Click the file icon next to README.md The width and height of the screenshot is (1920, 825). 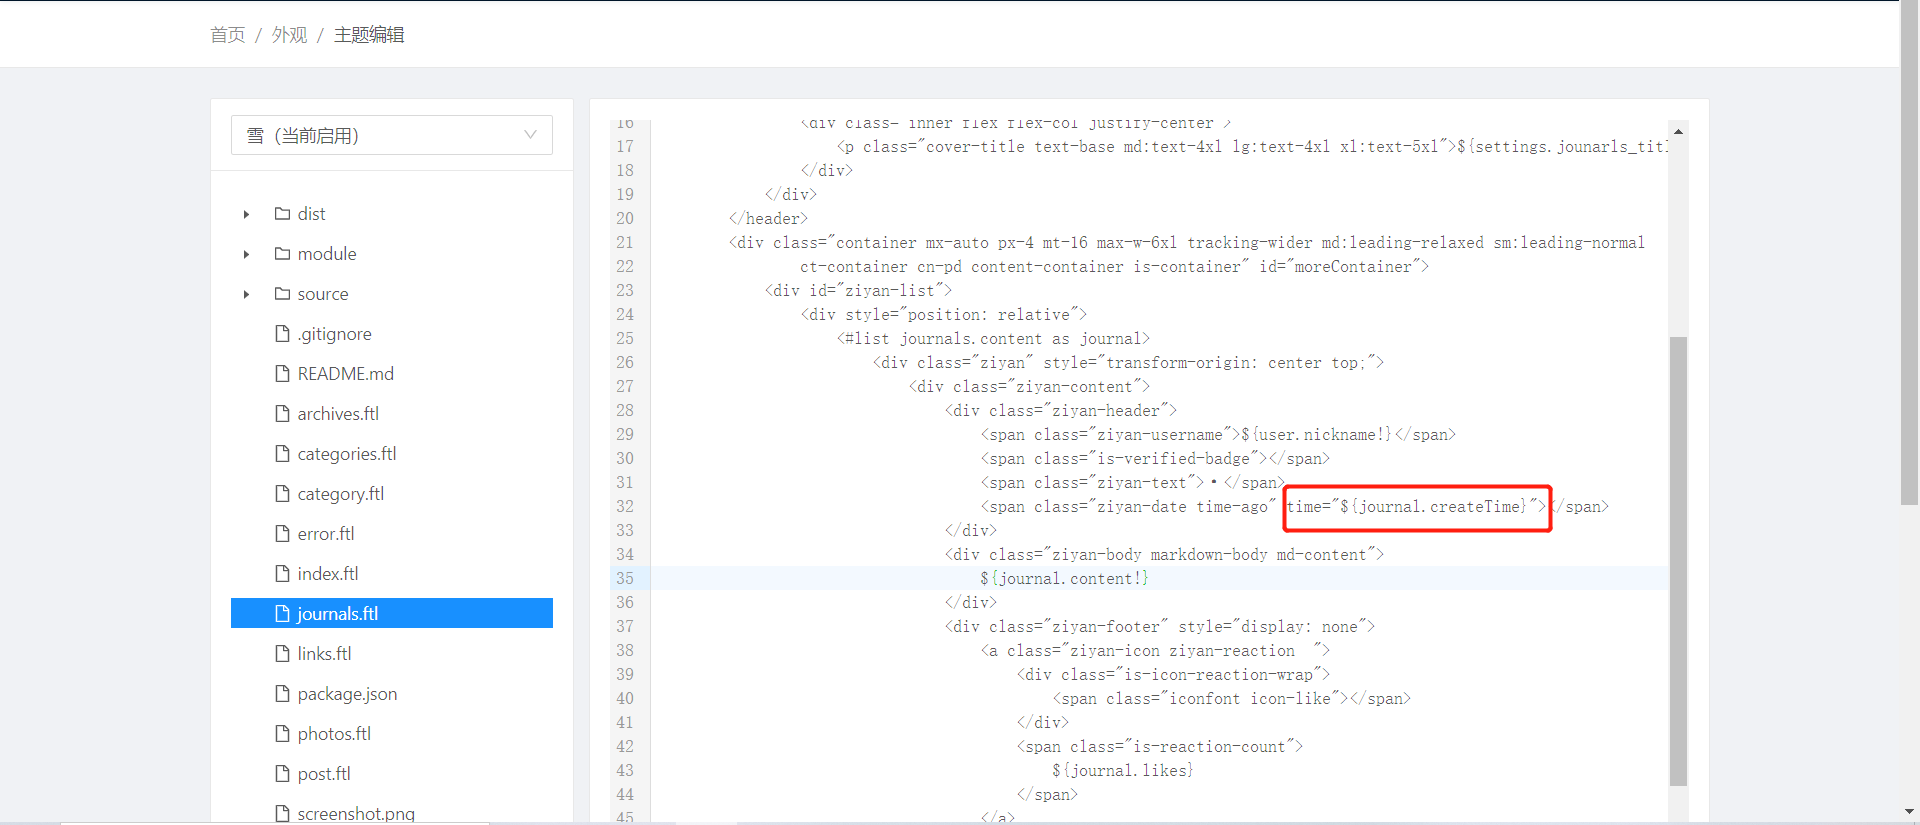click(282, 373)
